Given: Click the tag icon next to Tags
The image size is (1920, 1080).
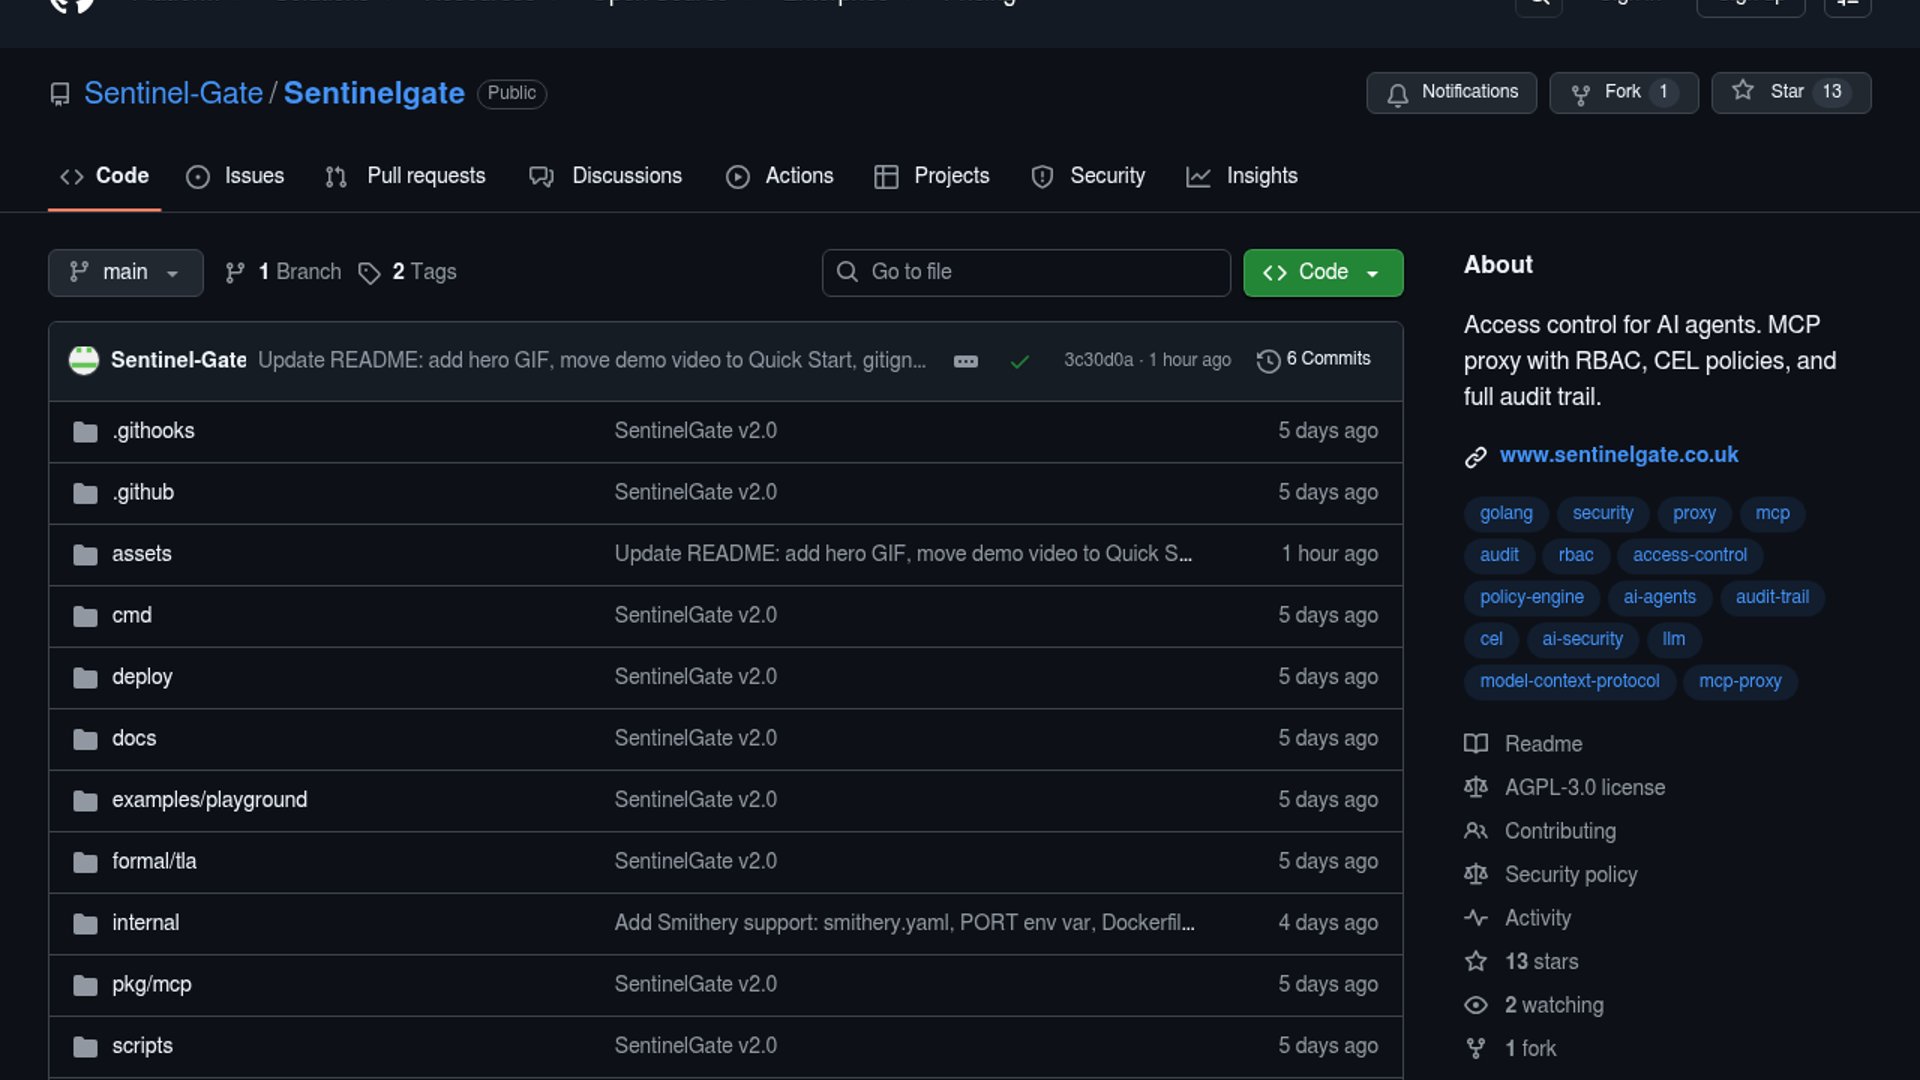Looking at the screenshot, I should click(369, 273).
